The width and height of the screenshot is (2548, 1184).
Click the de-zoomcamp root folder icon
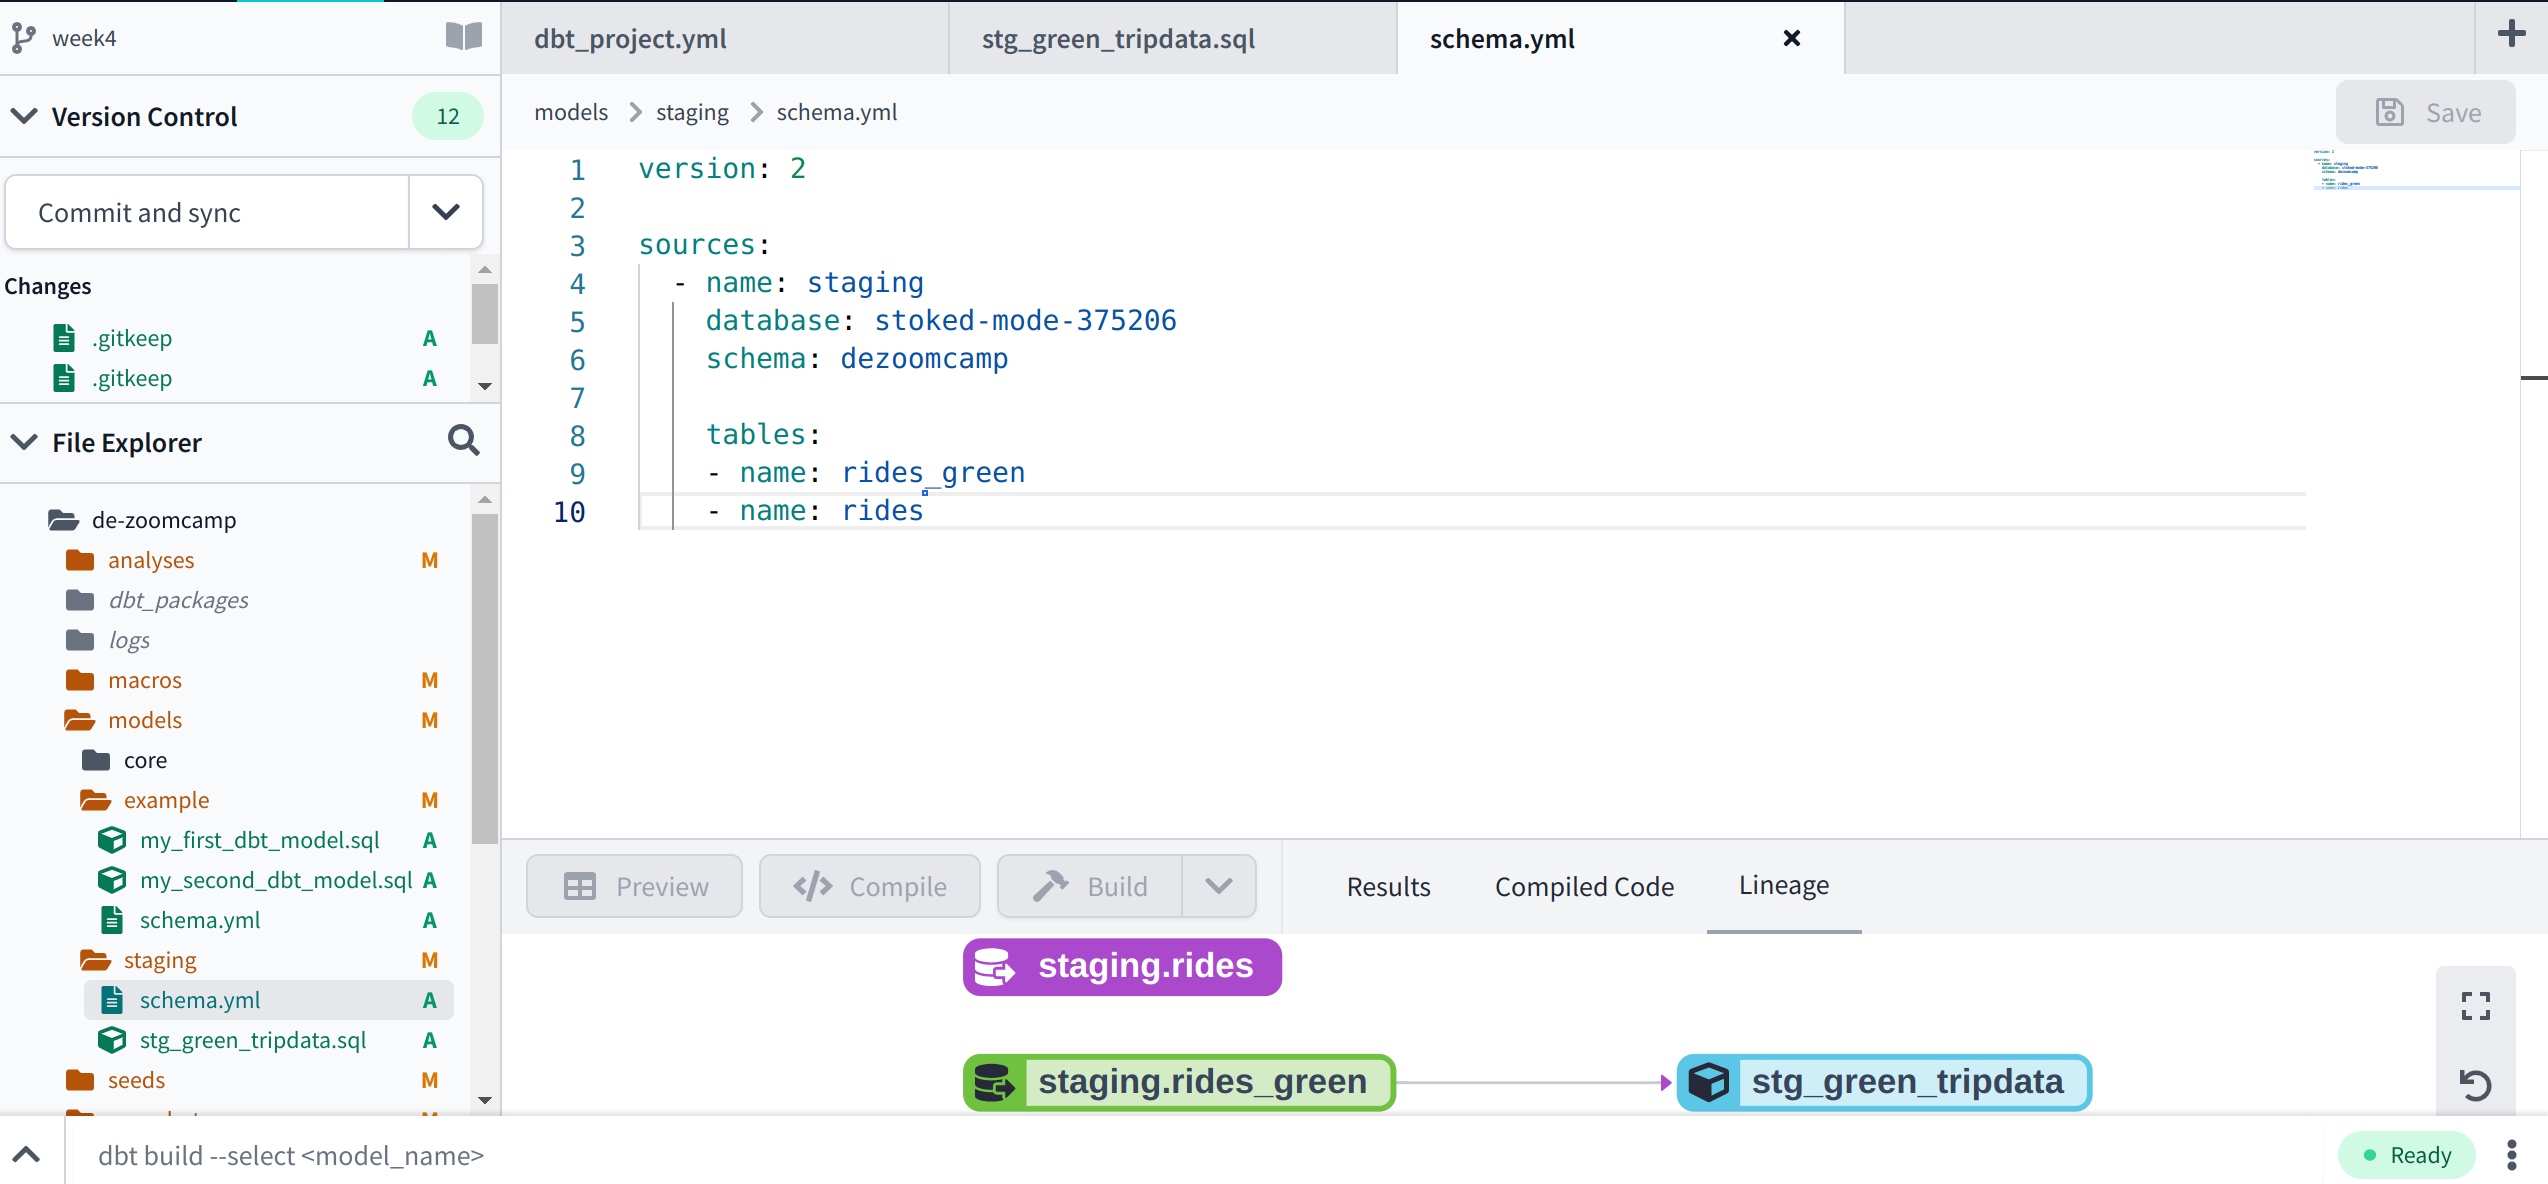(x=63, y=520)
